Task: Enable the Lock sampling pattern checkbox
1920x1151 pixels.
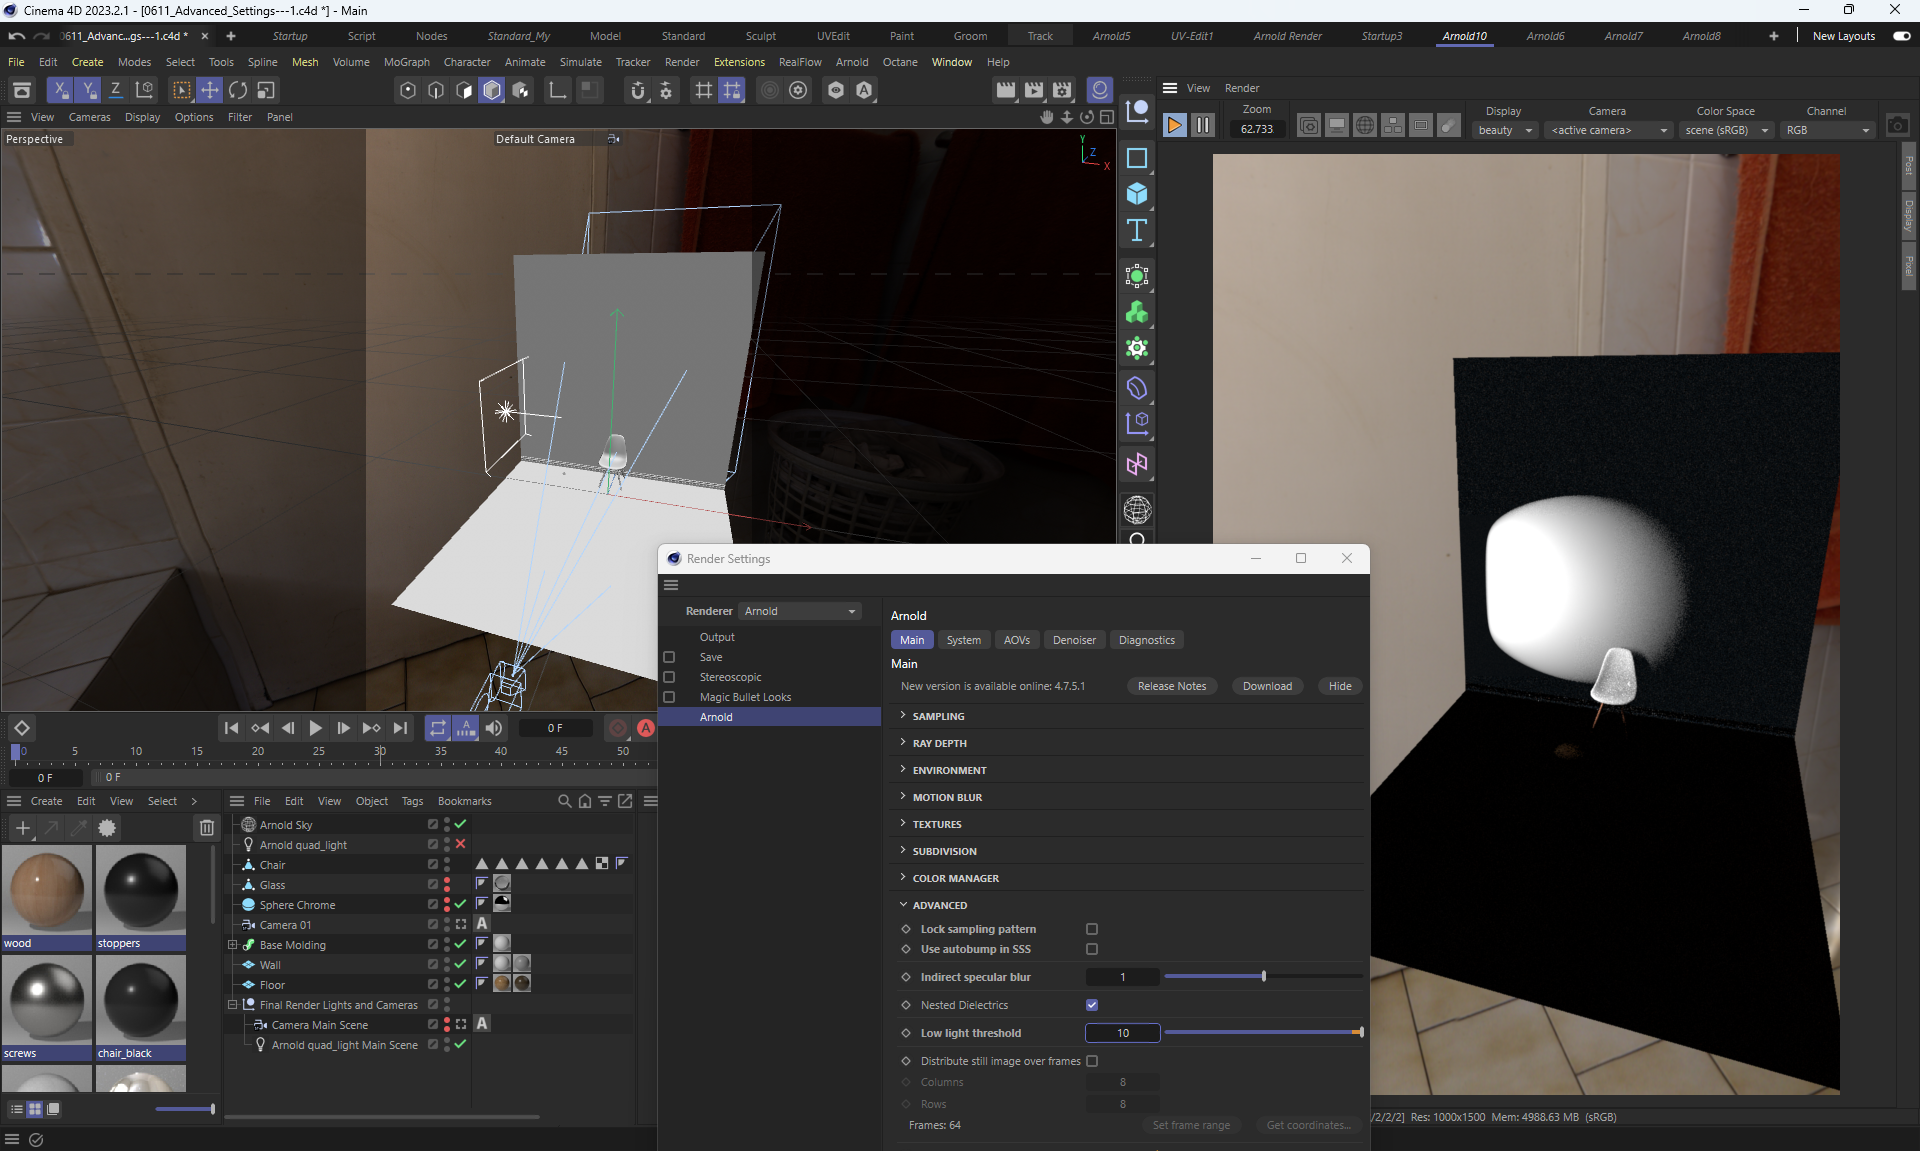Action: pos(1092,929)
